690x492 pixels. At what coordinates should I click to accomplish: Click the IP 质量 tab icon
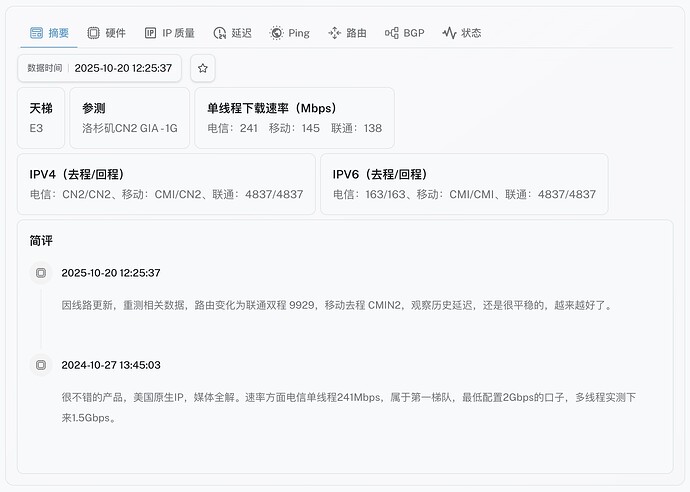coord(150,33)
